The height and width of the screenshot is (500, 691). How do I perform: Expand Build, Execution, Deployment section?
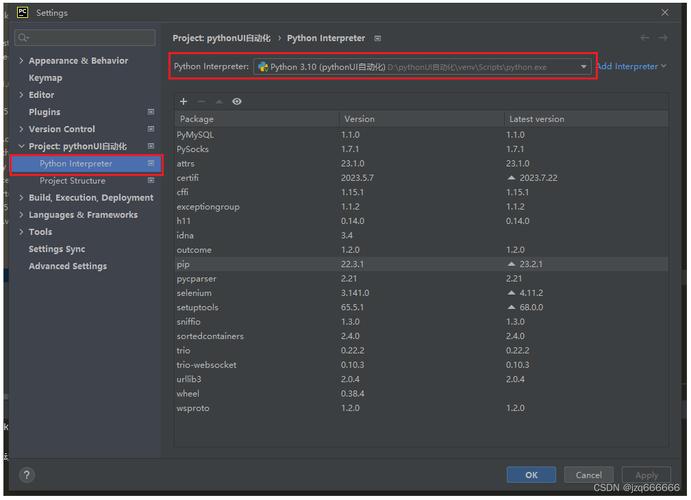21,198
